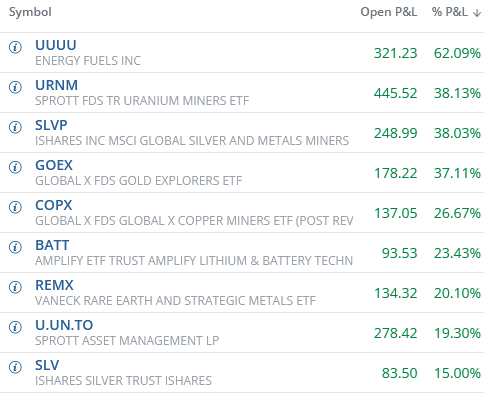Click the REMX info icon
484x393 pixels.
click(15, 287)
